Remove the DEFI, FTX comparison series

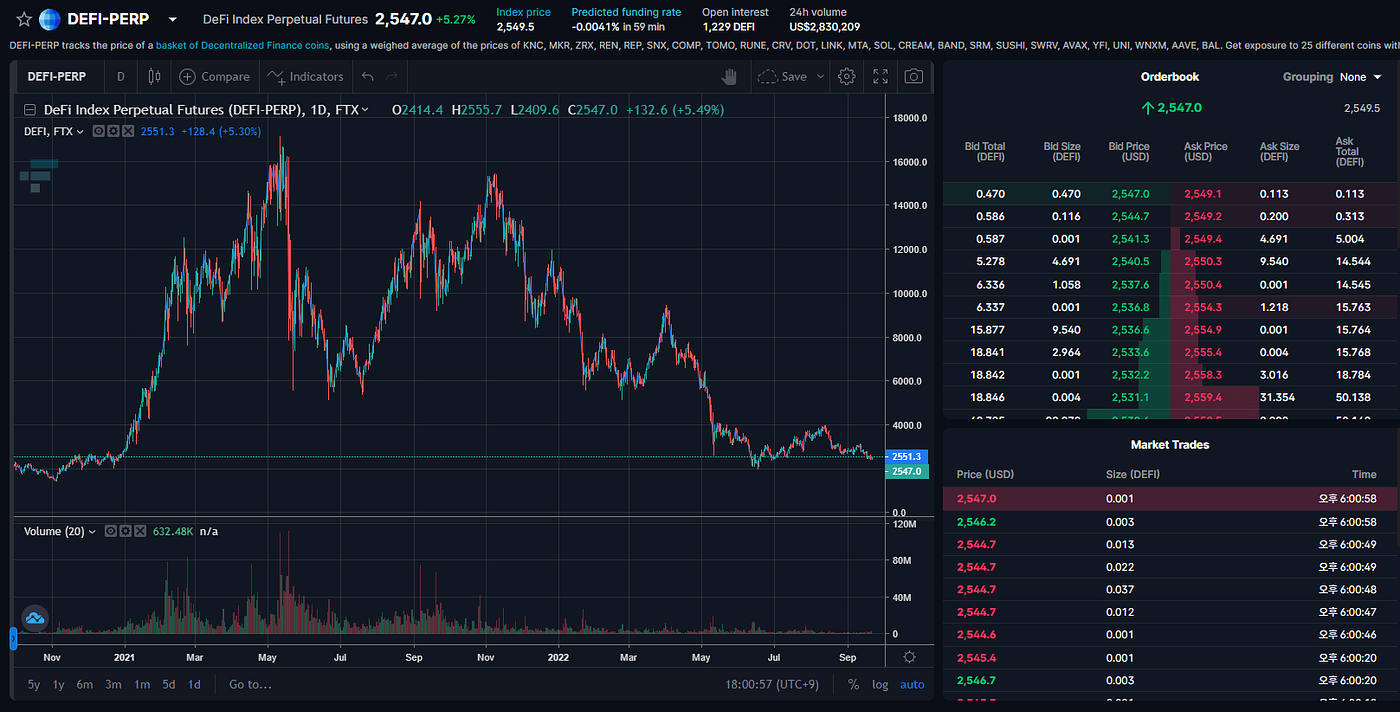point(127,131)
